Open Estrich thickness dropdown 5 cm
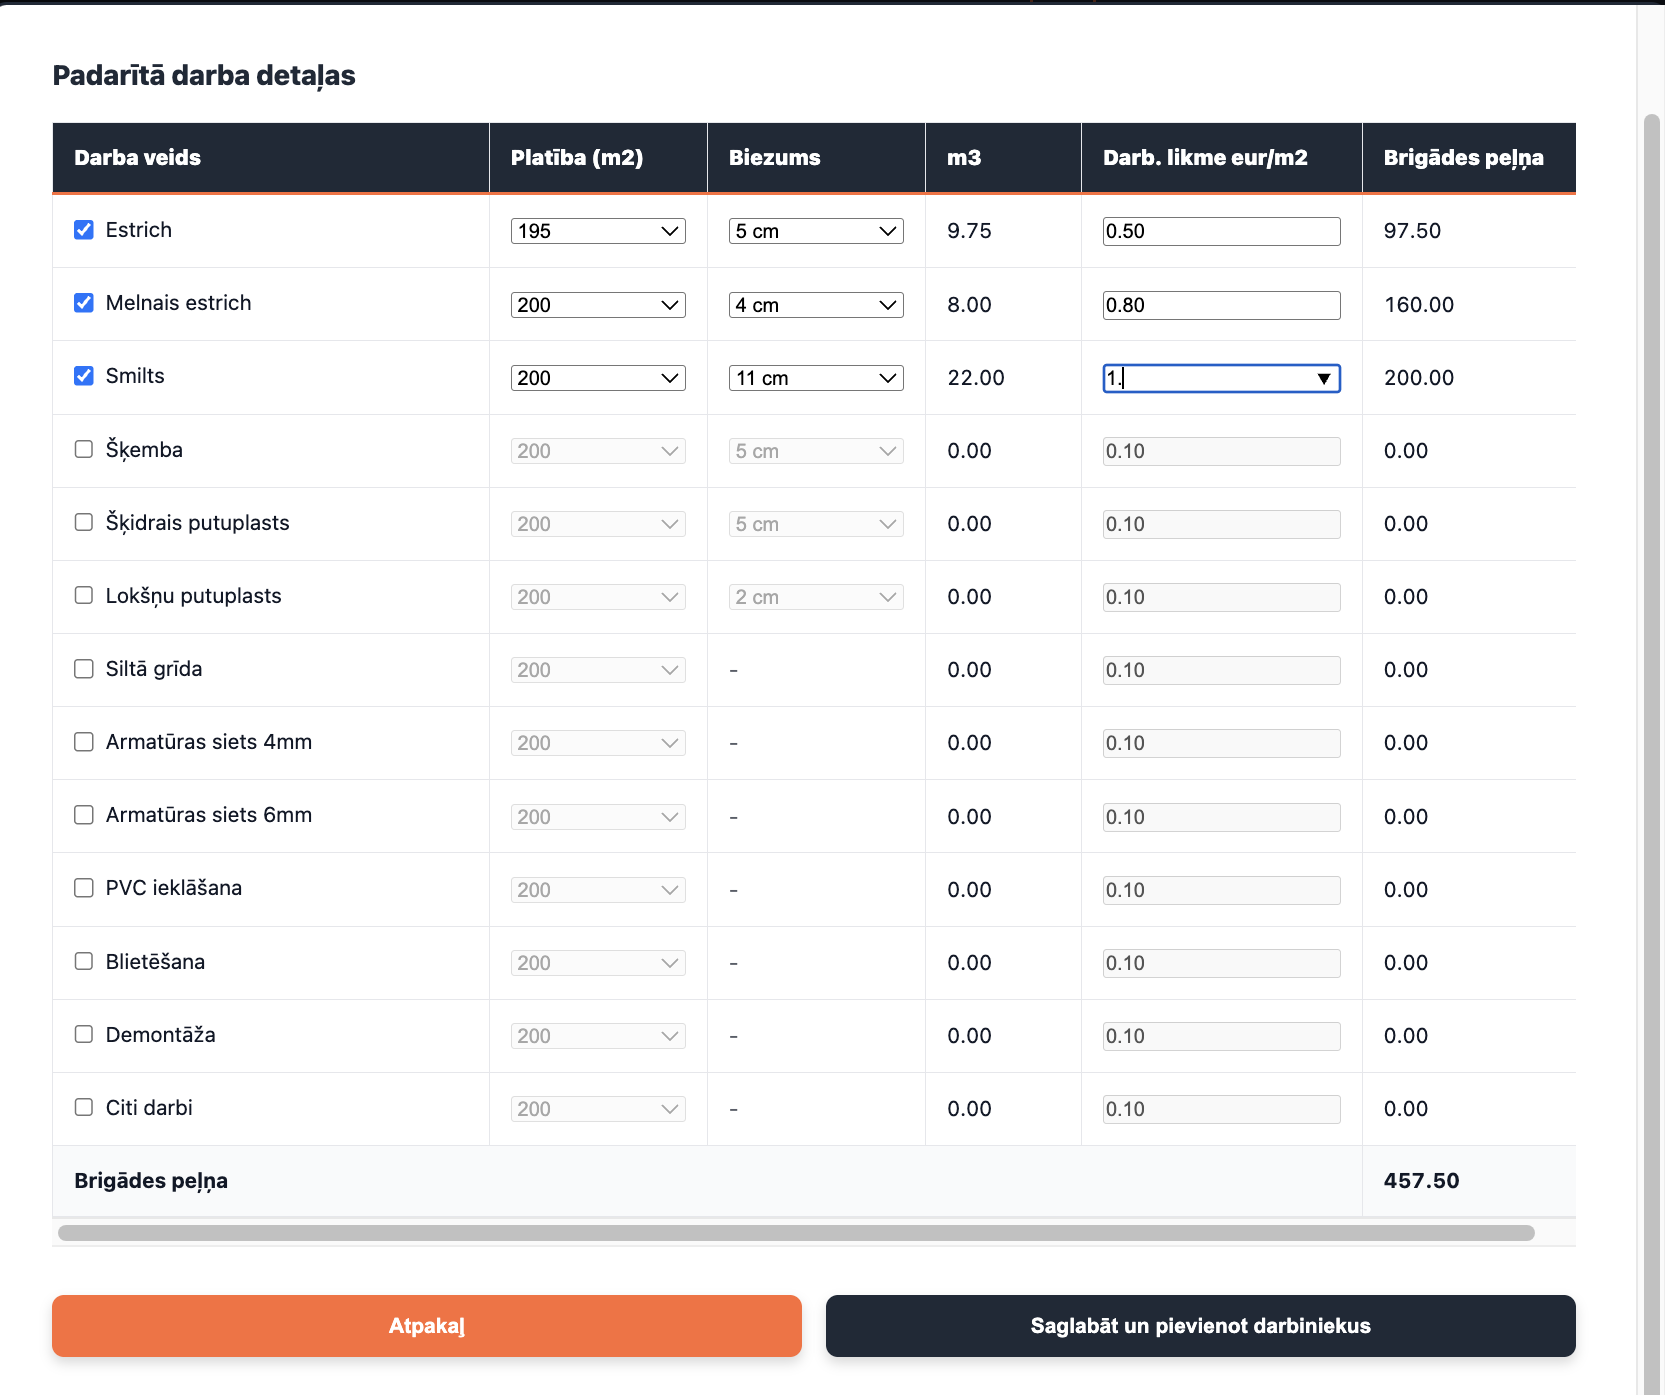The image size is (1665, 1395). (x=816, y=231)
